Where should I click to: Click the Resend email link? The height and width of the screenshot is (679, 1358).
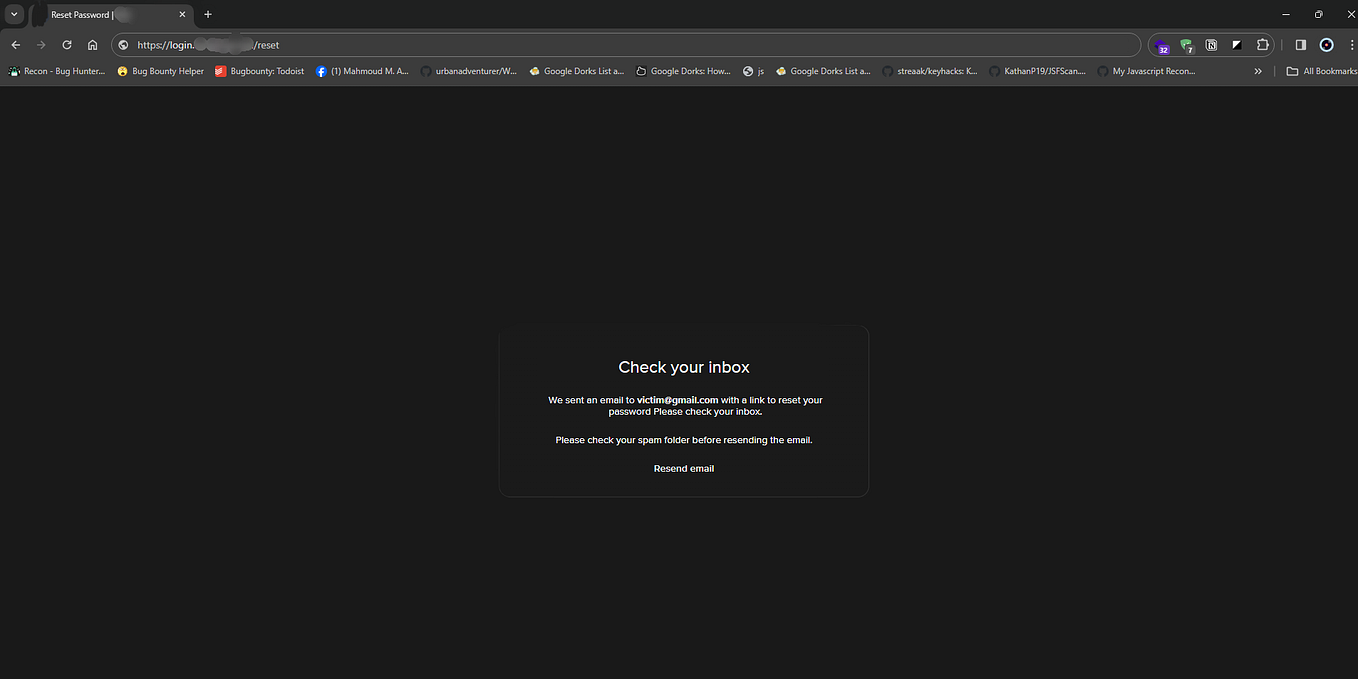coord(683,467)
